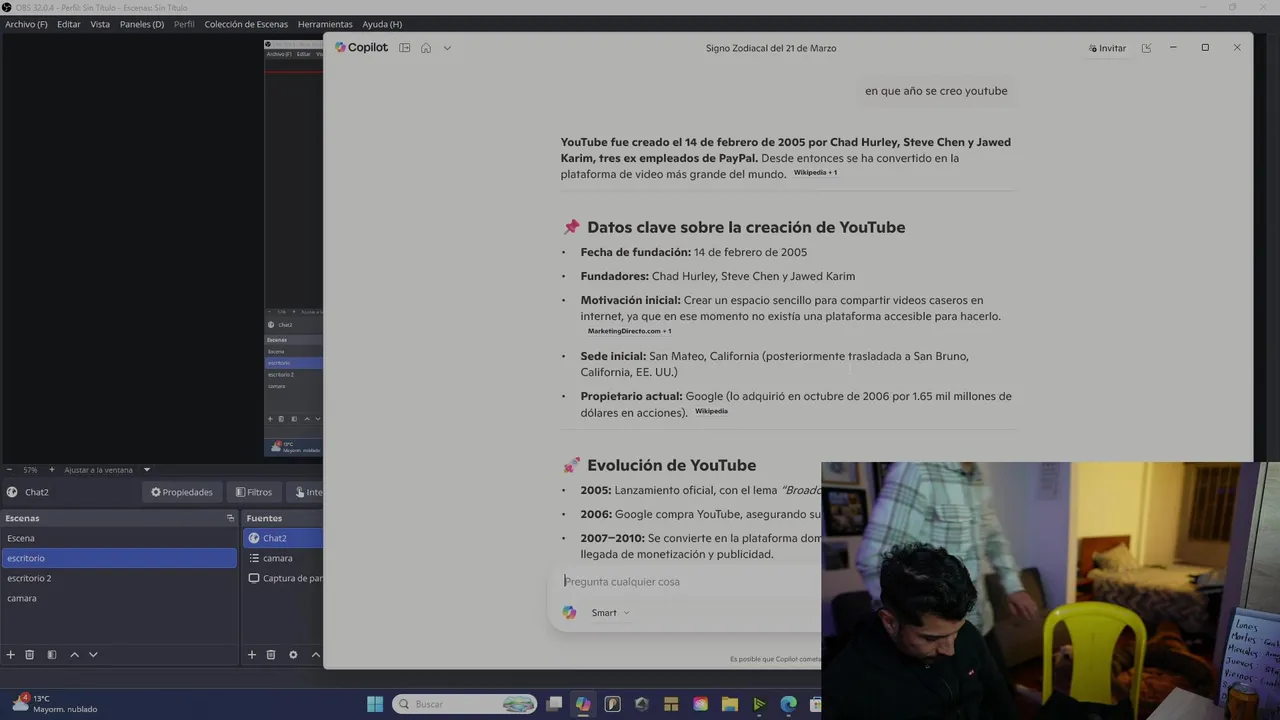Open the Herramientas menu
This screenshot has height=720, width=1280.
(x=325, y=24)
